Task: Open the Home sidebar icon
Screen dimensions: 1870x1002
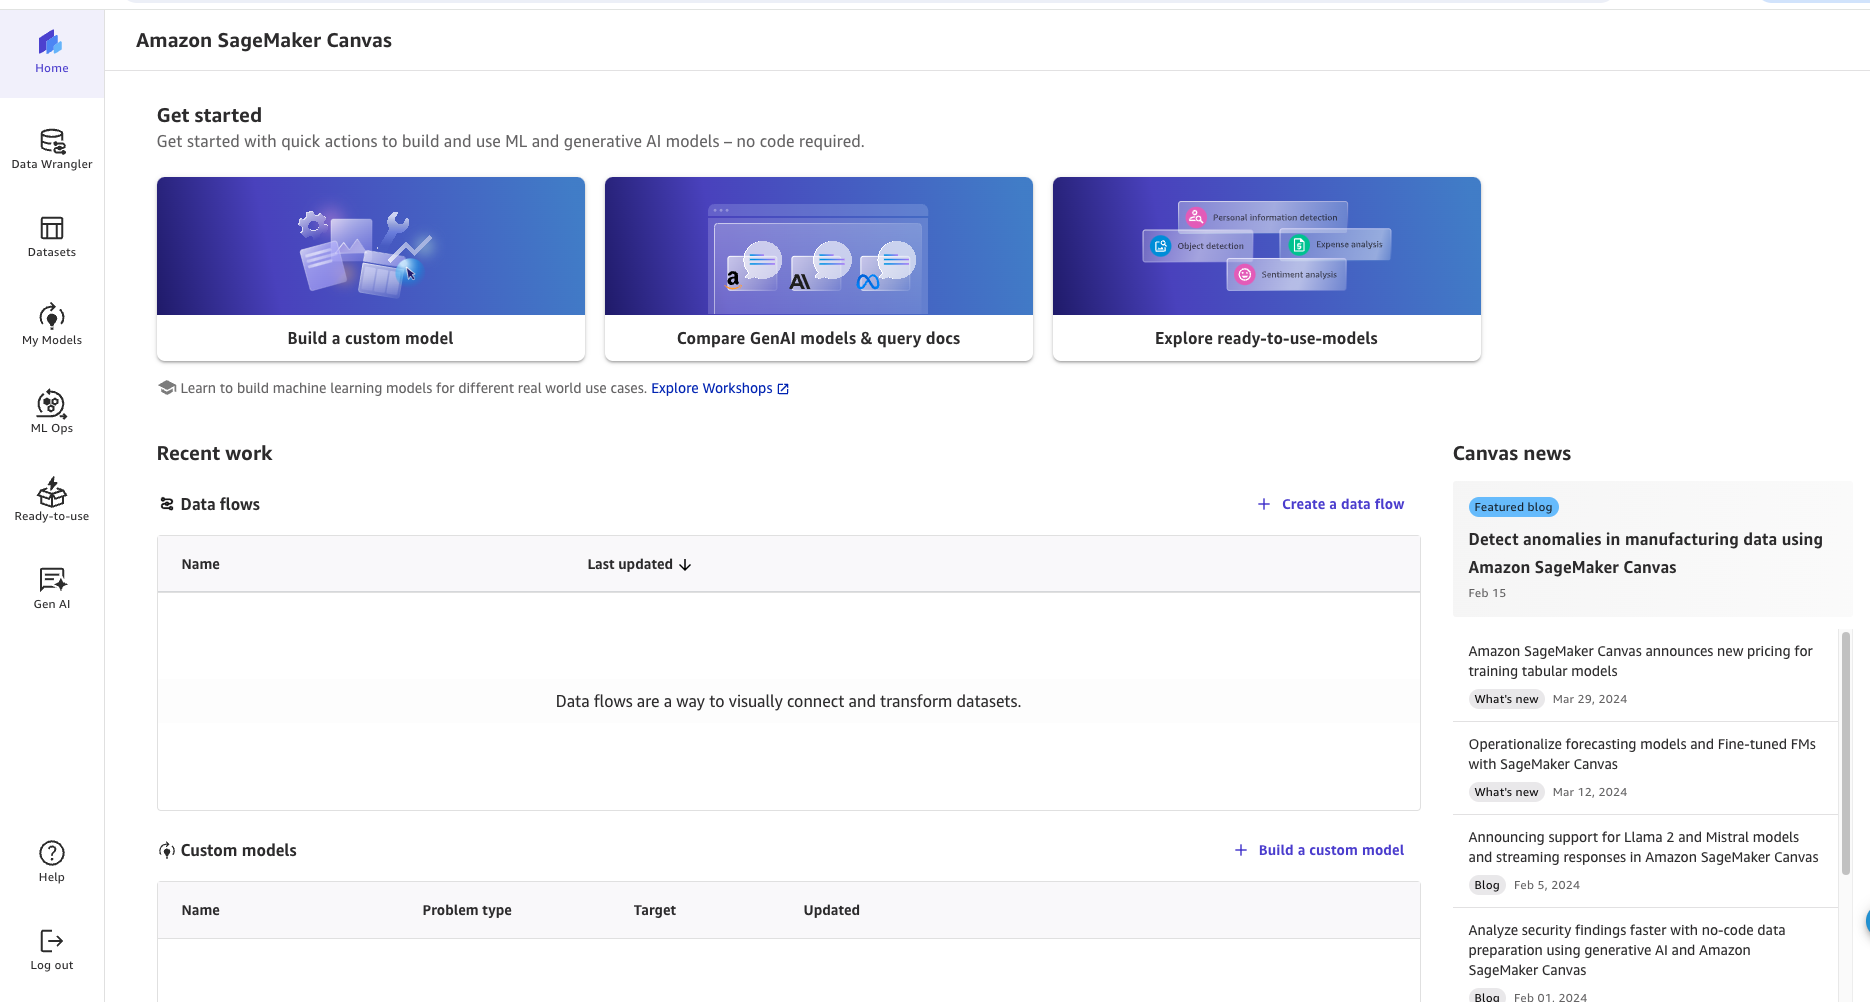Action: coord(51,53)
